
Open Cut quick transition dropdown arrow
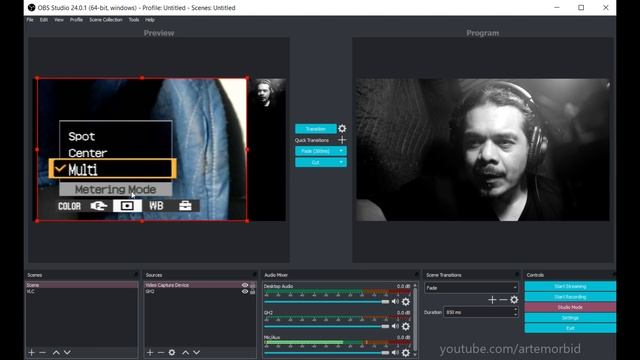click(341, 162)
